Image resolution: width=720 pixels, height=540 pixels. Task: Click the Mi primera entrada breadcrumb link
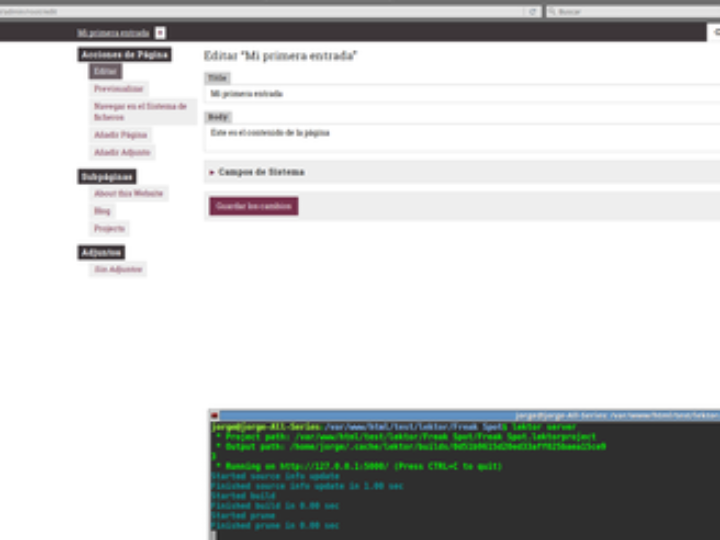(113, 33)
